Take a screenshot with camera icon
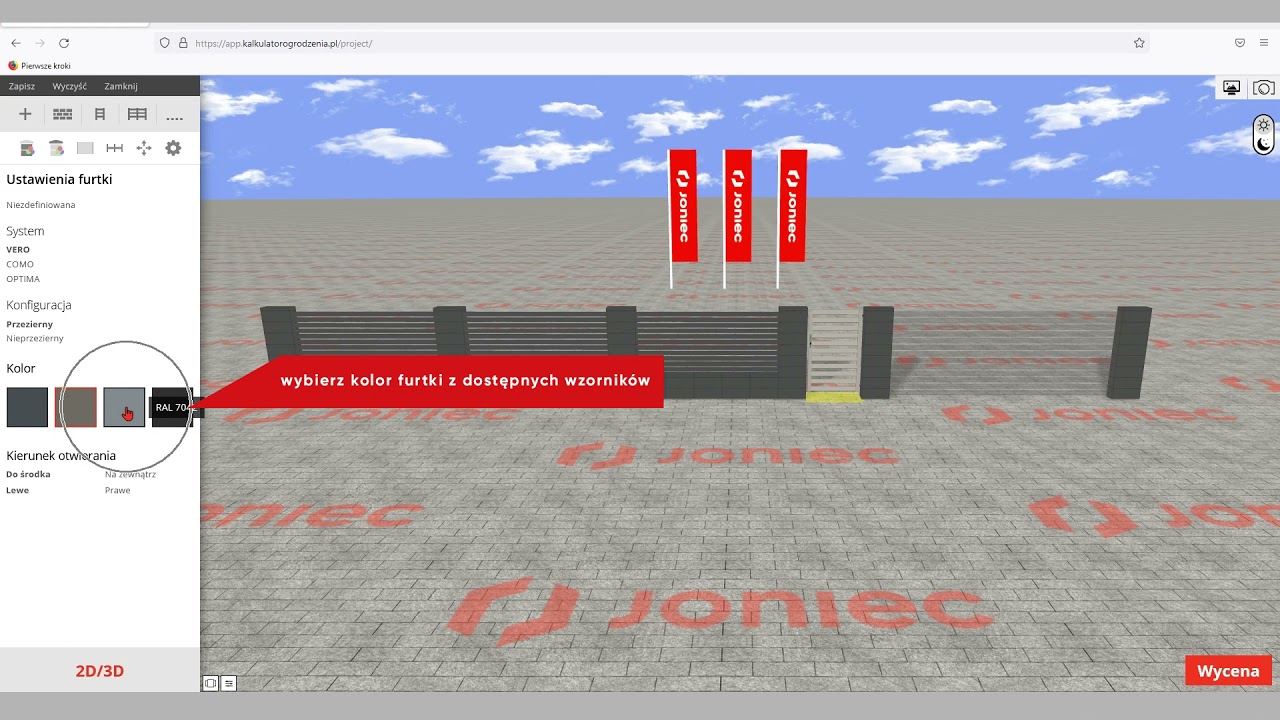This screenshot has width=1280, height=720. tap(1264, 88)
